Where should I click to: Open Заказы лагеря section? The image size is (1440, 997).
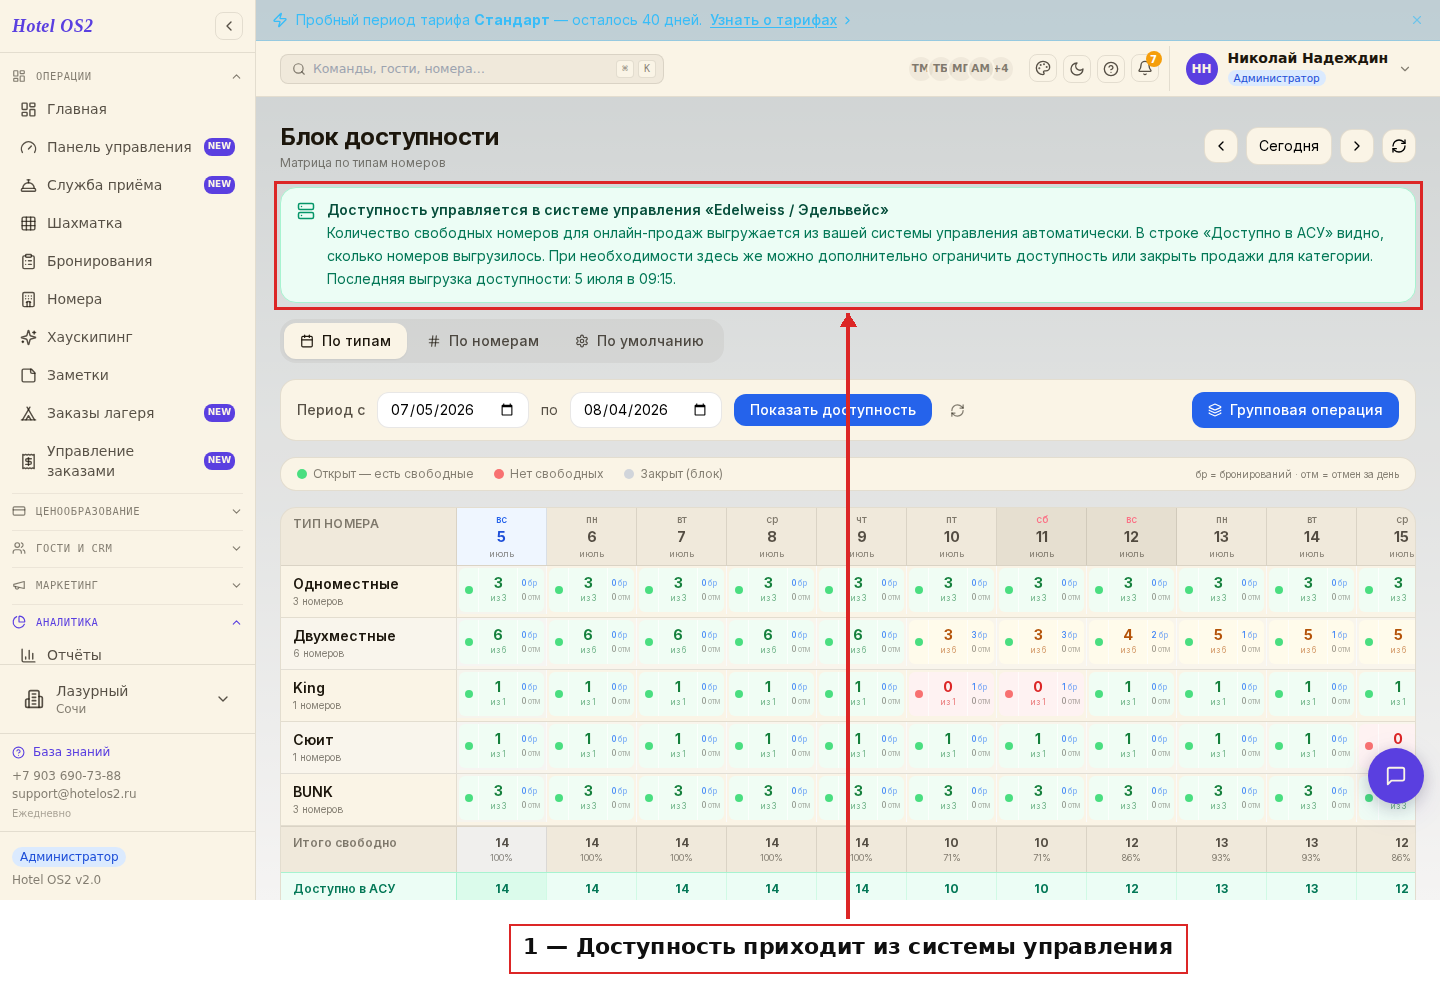point(127,413)
